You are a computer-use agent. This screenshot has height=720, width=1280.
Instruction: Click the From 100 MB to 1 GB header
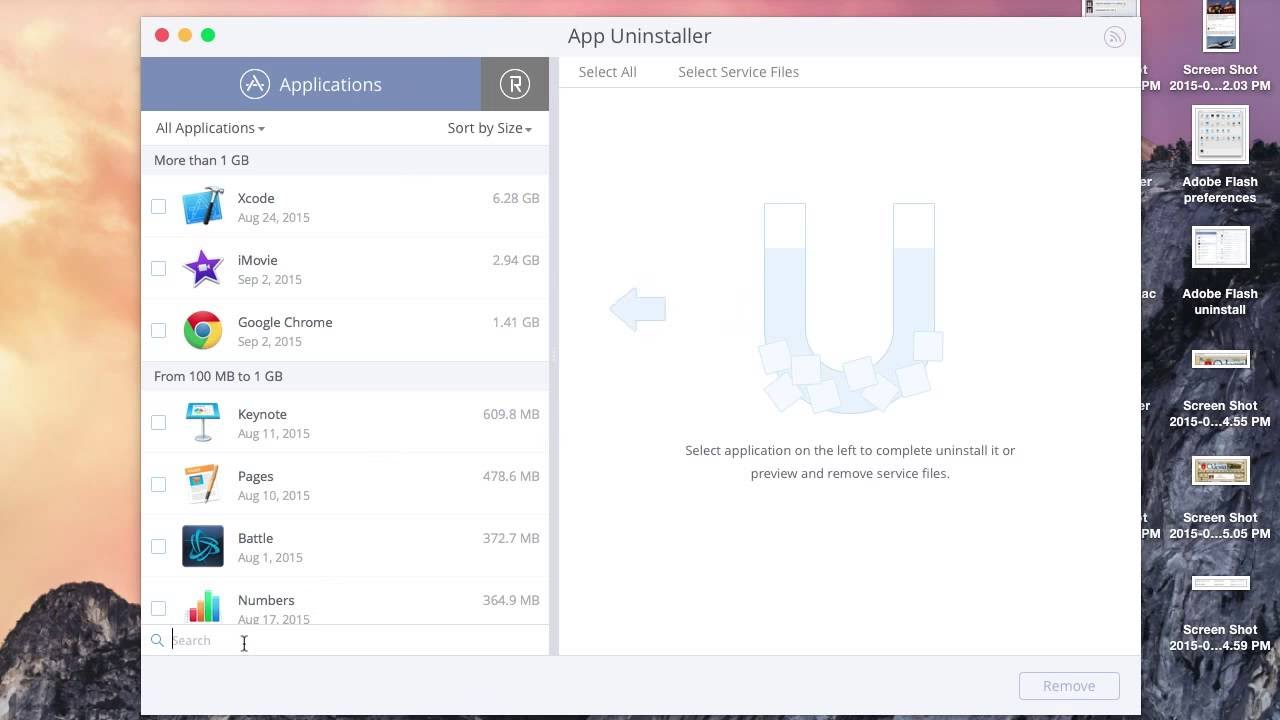point(345,376)
